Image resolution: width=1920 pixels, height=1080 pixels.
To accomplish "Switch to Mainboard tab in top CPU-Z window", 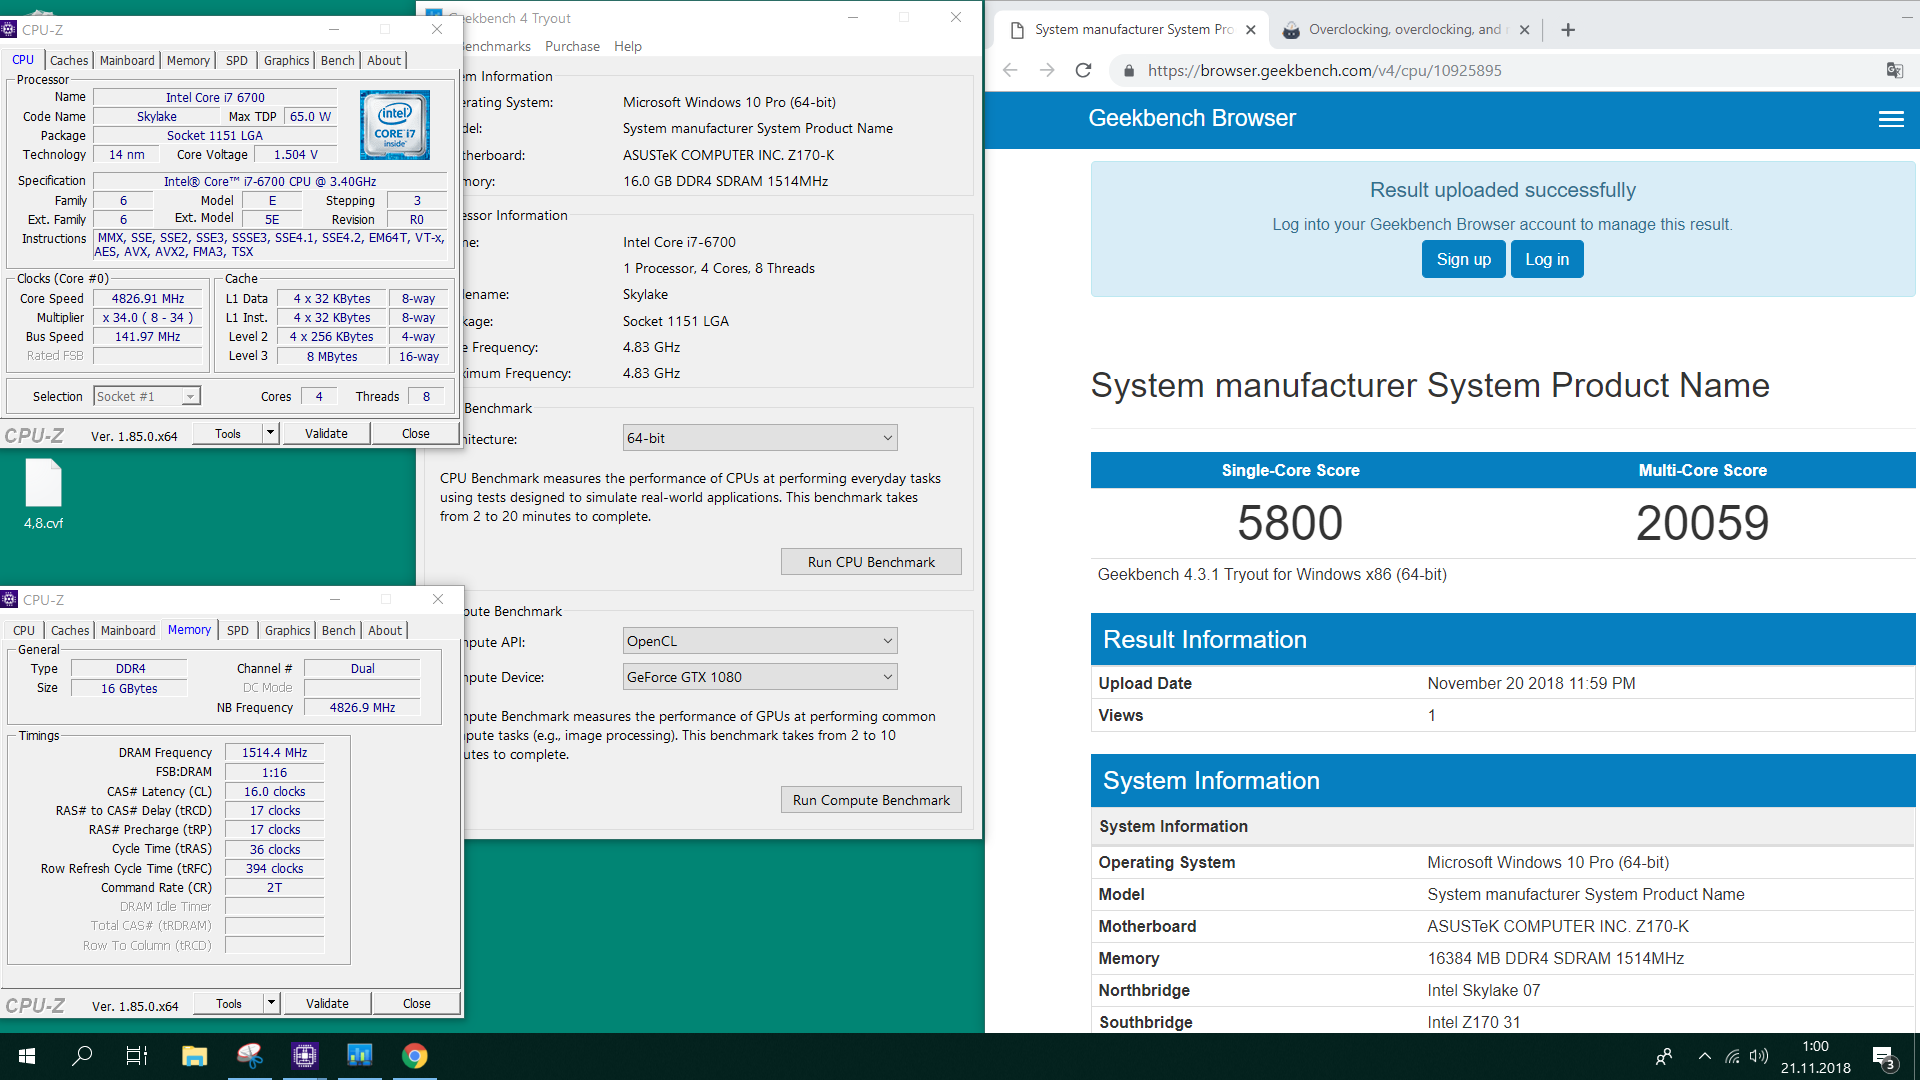I will 127,60.
